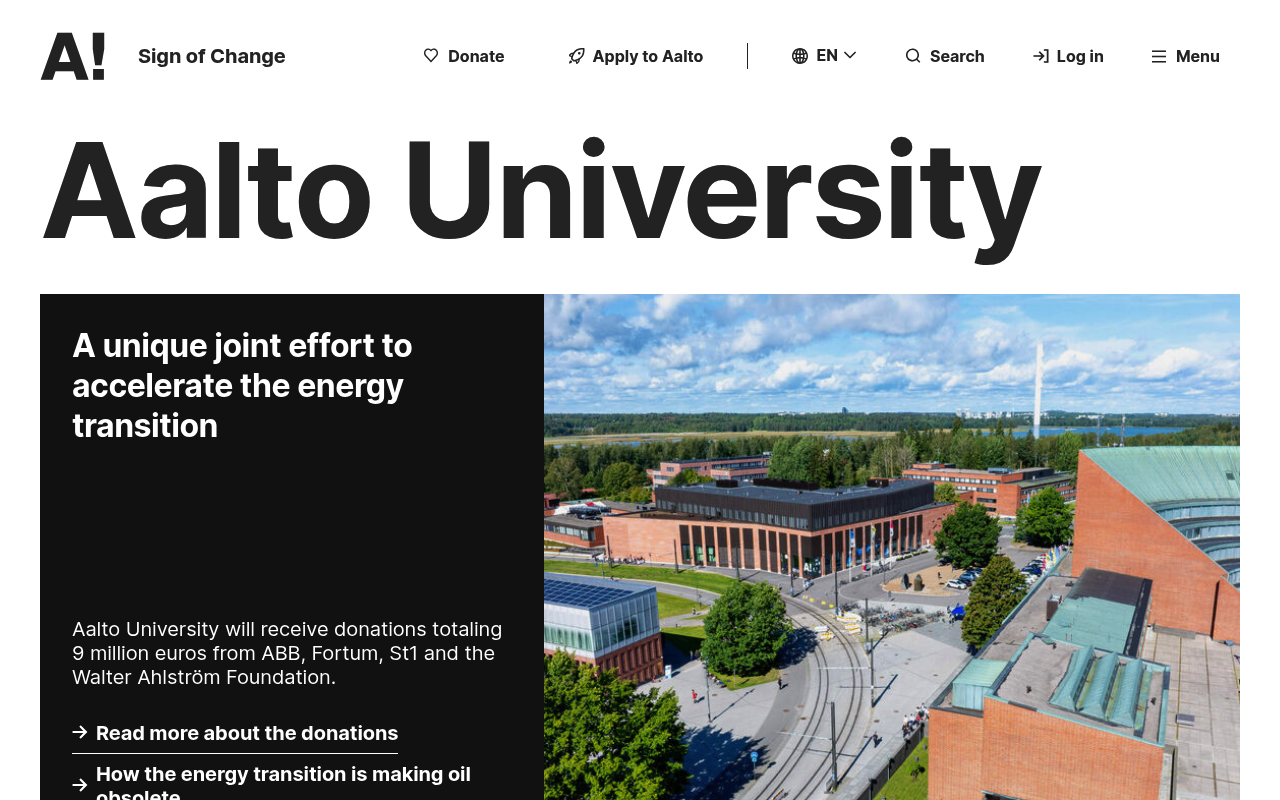Screen dimensions: 1280x800
Task: Open the Menu button label
Action: [1198, 56]
